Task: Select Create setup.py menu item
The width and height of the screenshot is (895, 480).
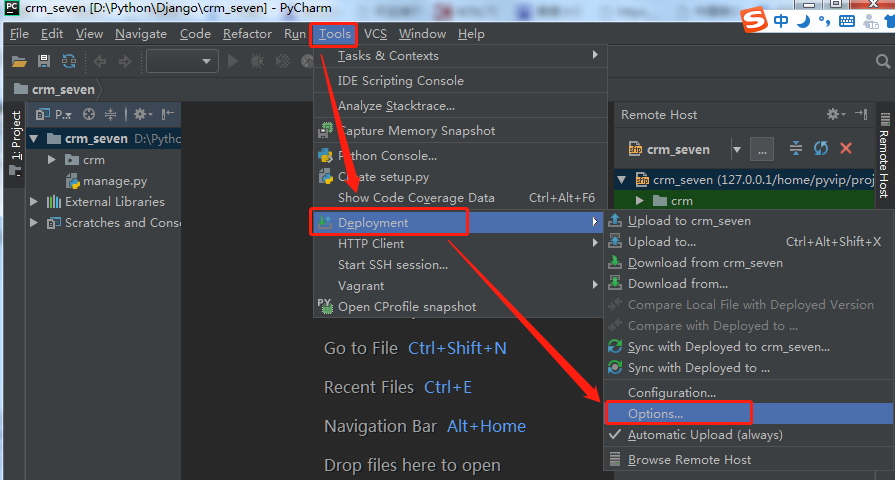Action: pyautogui.click(x=459, y=177)
